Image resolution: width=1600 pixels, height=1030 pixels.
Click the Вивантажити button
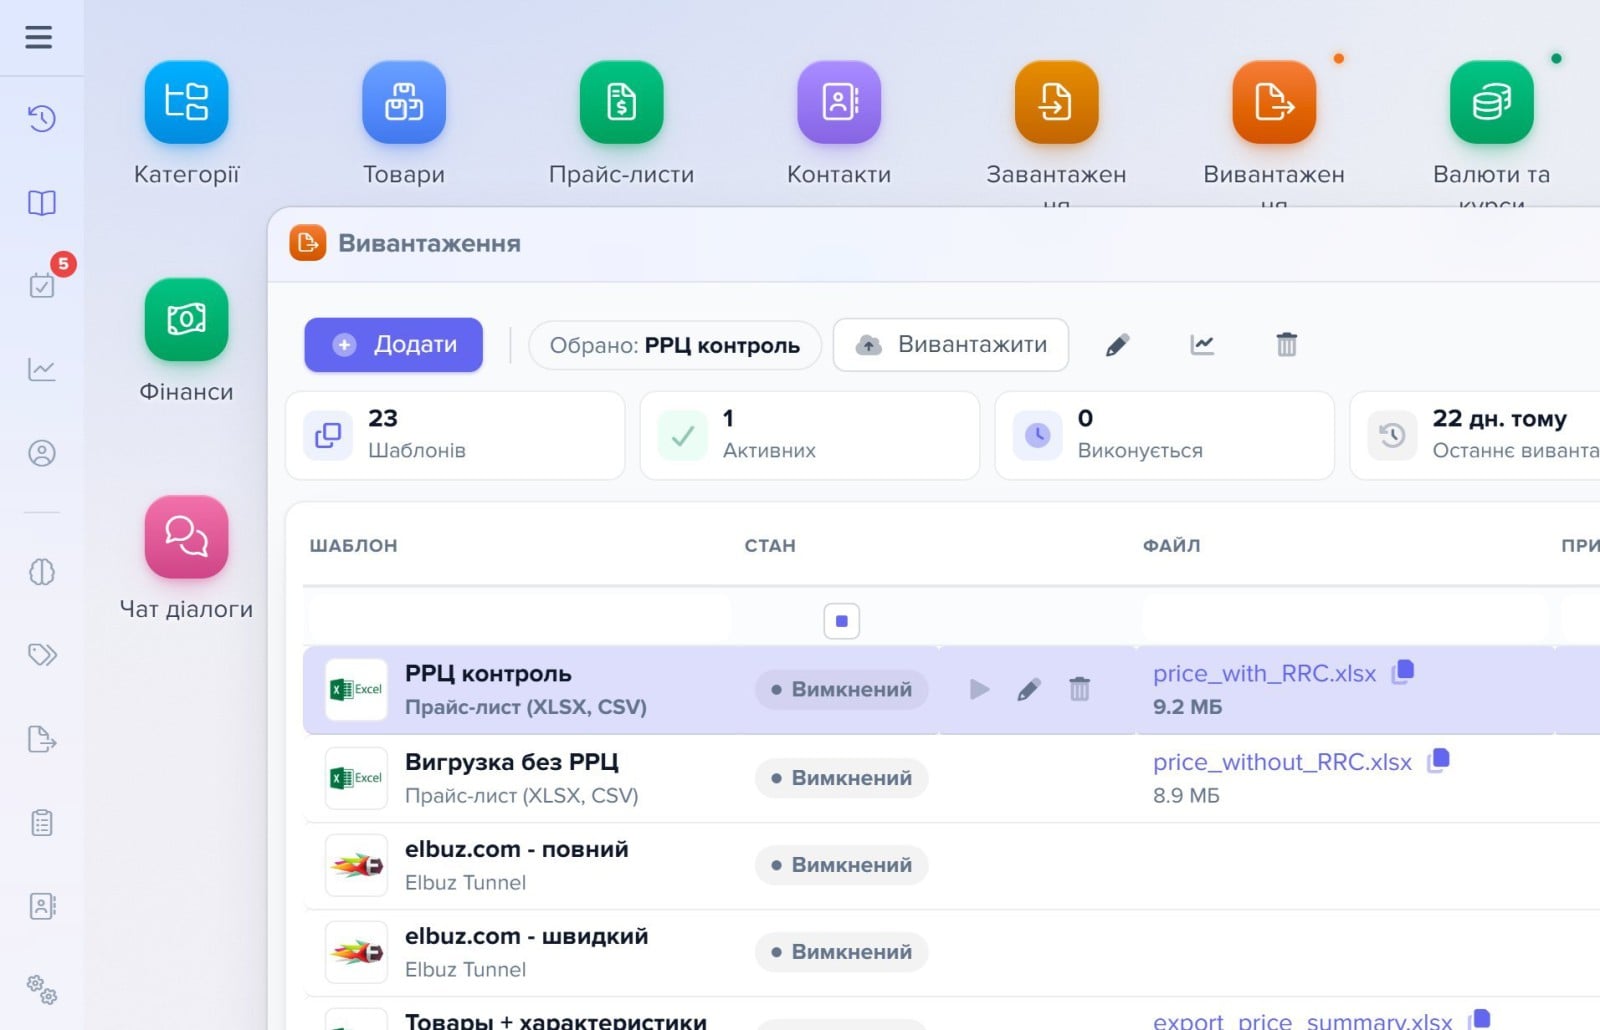click(951, 345)
